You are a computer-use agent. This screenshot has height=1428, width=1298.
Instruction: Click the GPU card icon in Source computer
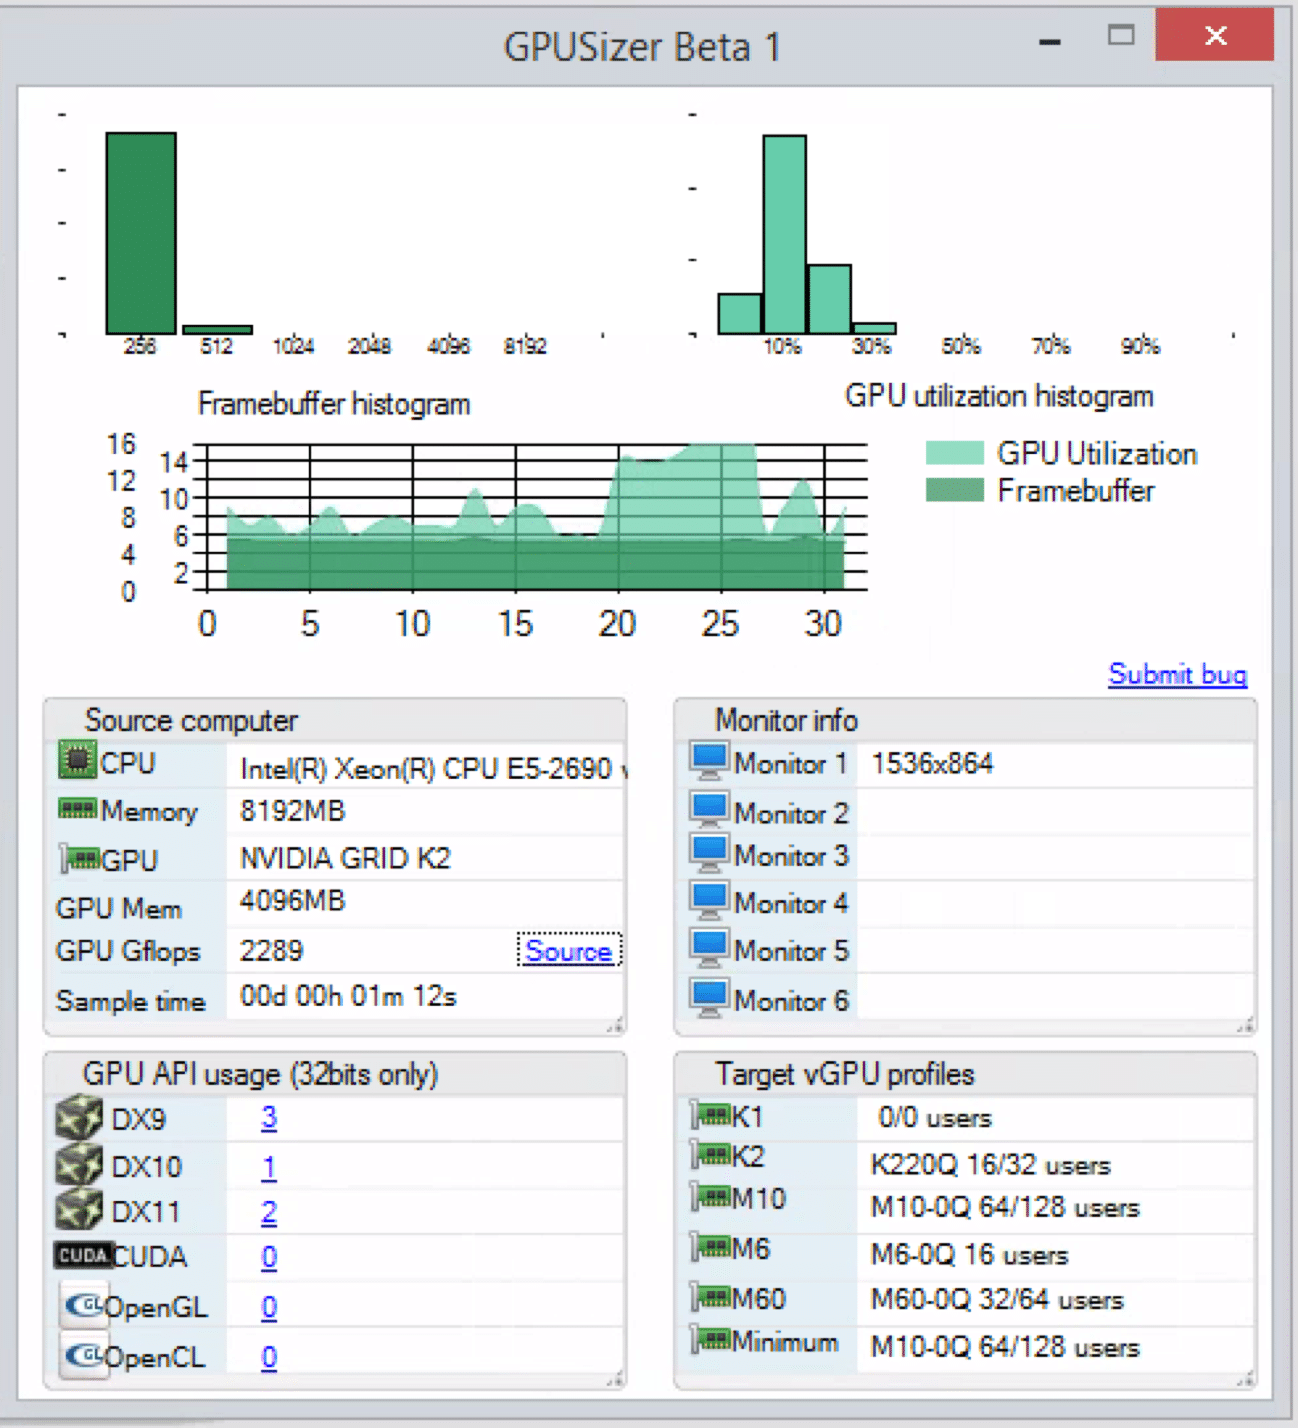[x=80, y=858]
